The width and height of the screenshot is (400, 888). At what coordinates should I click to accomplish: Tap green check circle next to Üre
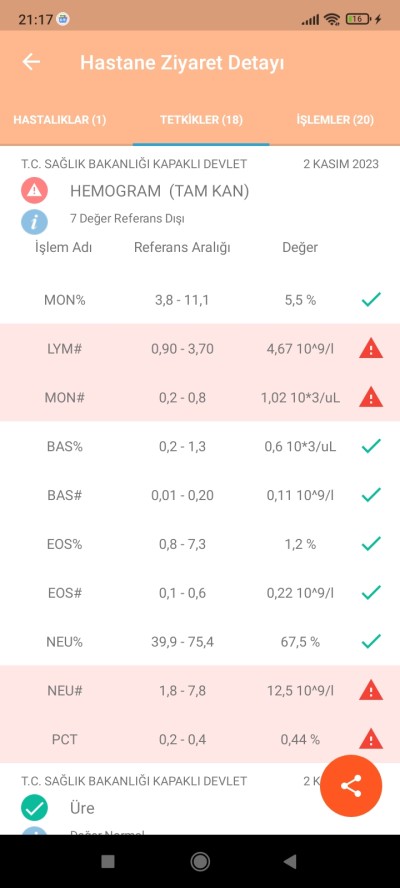click(x=35, y=808)
